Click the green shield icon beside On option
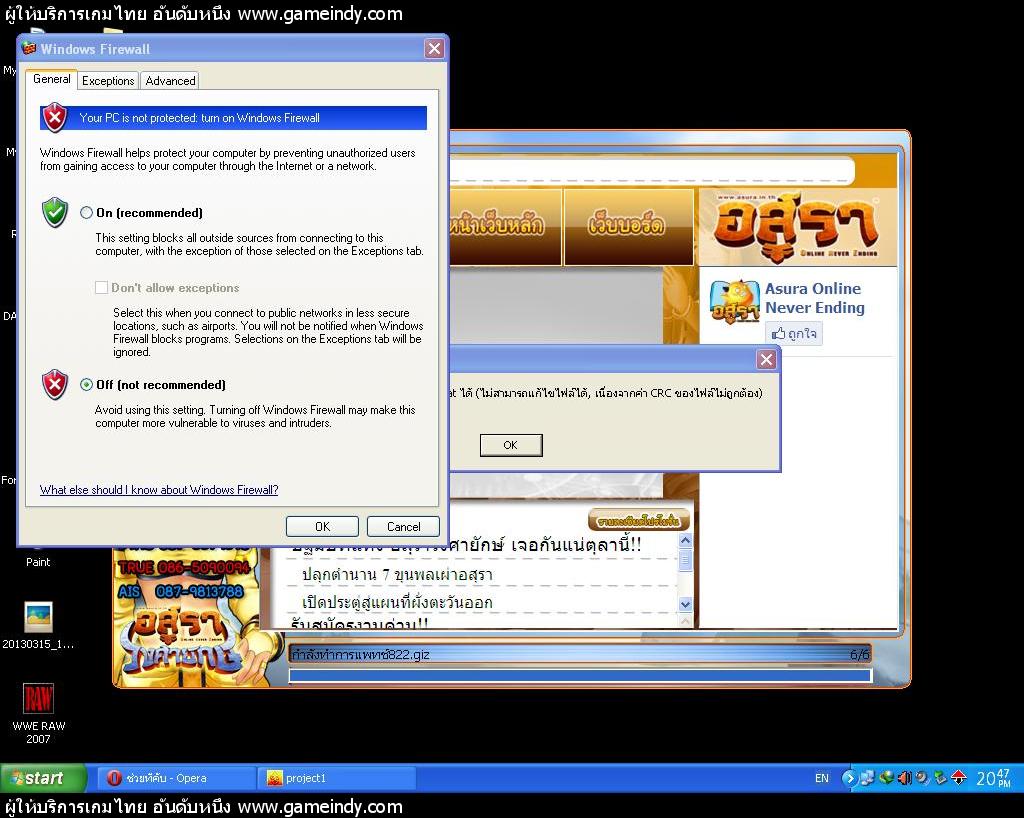Viewport: 1024px width, 818px height. pos(55,212)
